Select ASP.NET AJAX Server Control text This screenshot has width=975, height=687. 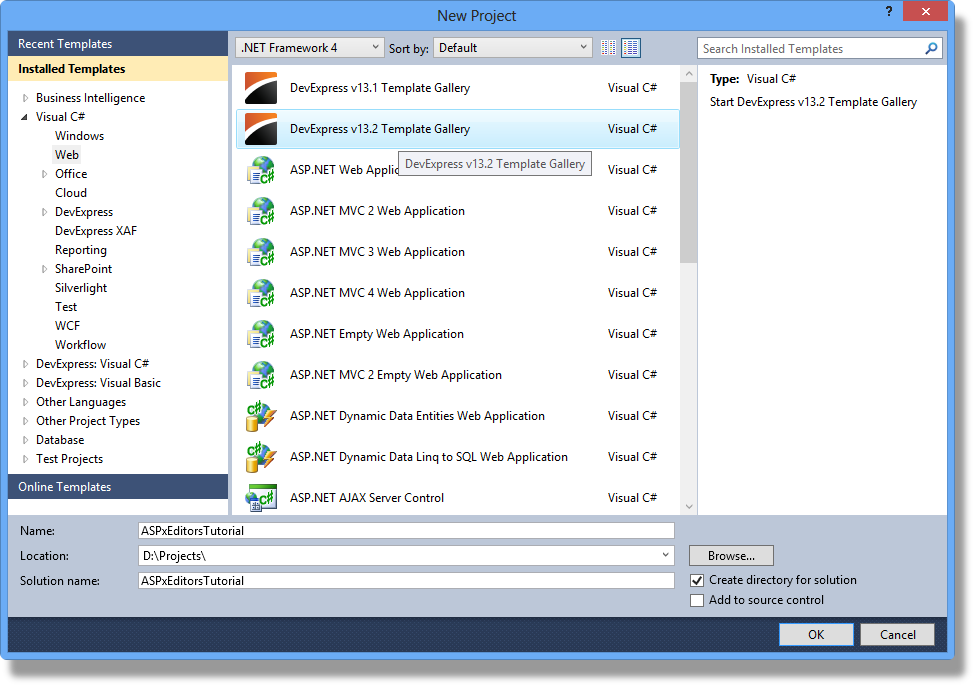pos(367,498)
